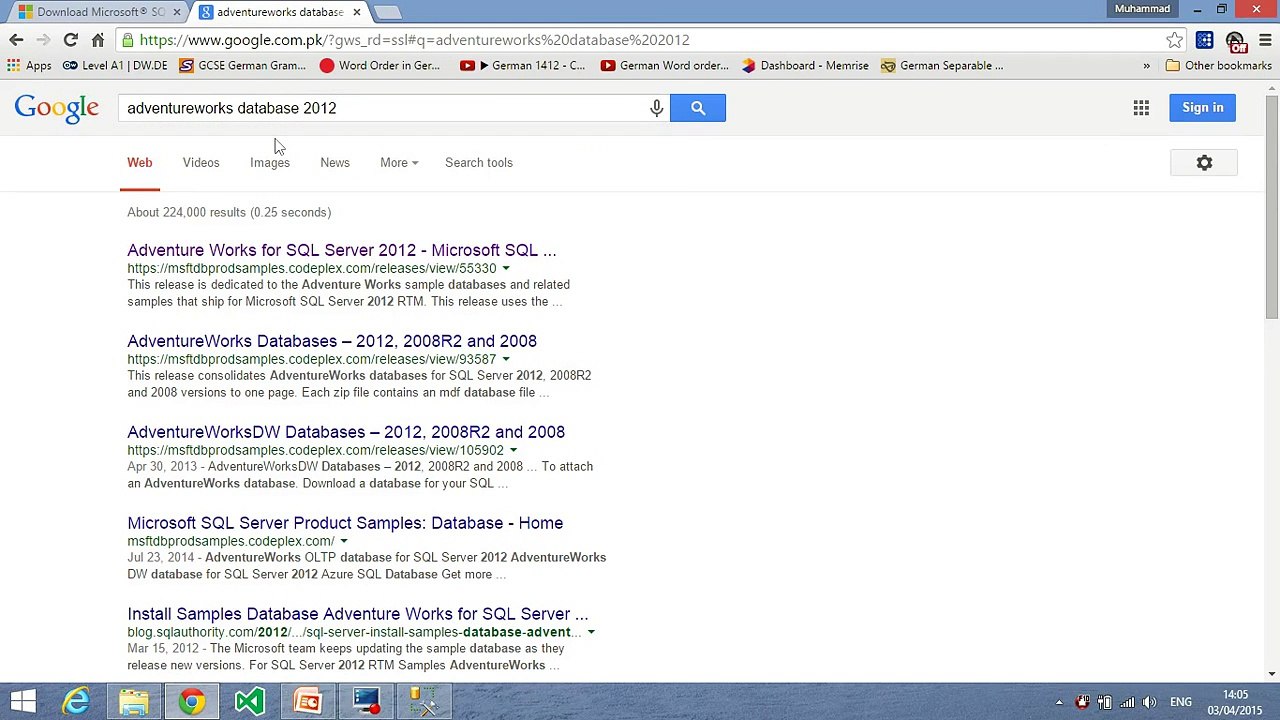Open search settings gear icon
Viewport: 1280px width, 720px height.
[1204, 163]
